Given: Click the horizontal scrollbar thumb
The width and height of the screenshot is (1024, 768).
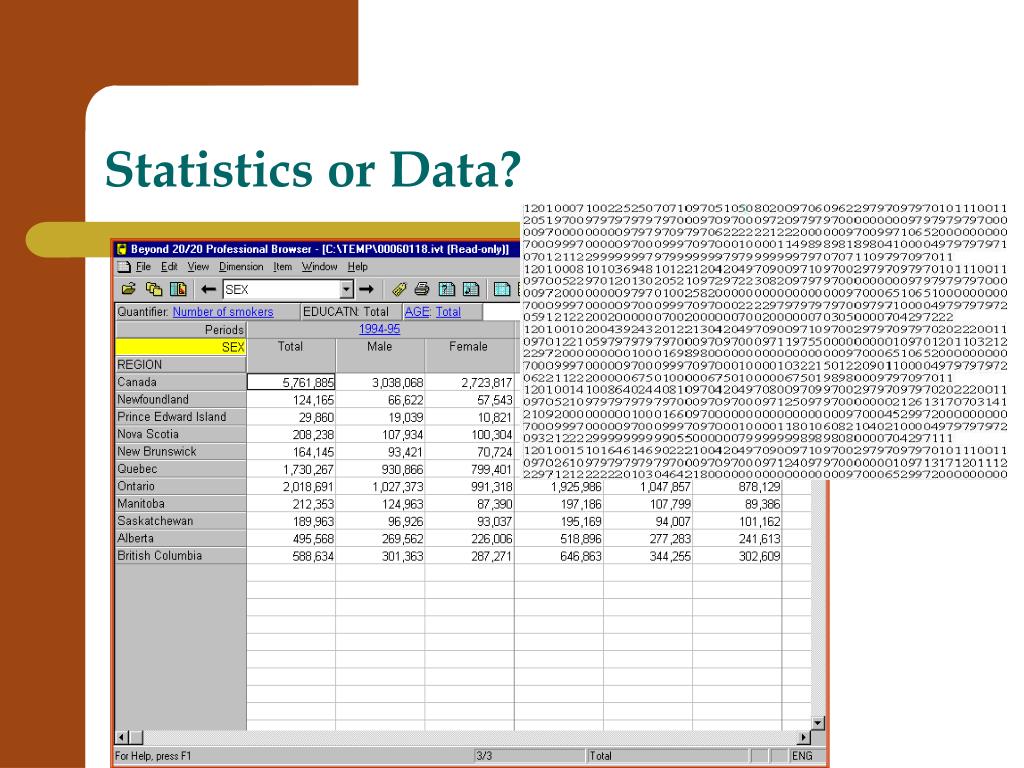Looking at the screenshot, I should [x=136, y=737].
